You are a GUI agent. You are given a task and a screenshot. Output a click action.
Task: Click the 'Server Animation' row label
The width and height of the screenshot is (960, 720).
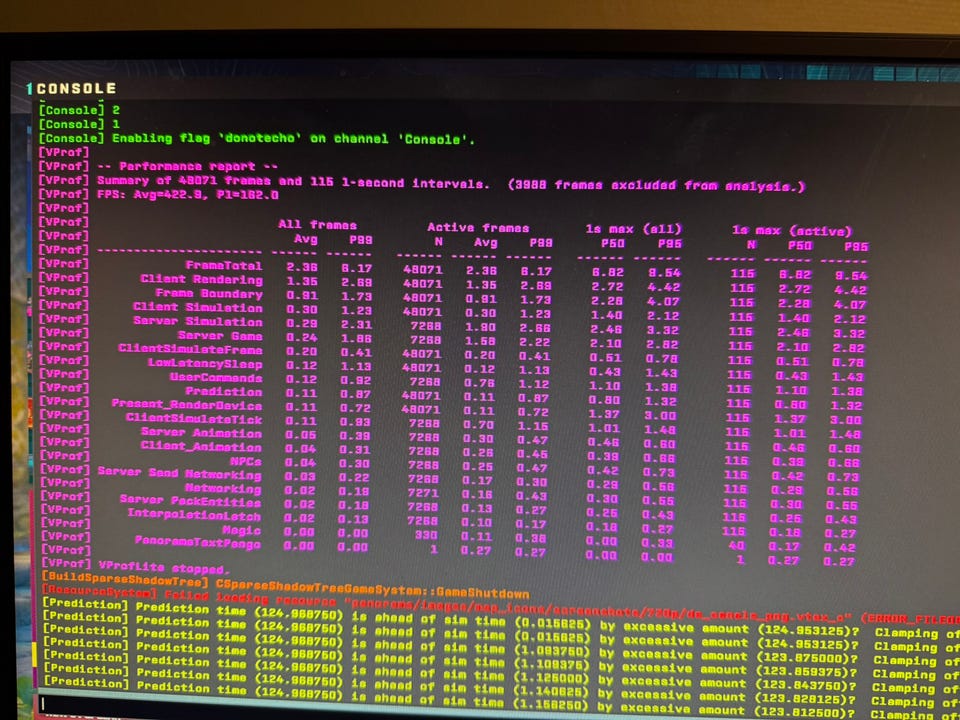(x=201, y=433)
